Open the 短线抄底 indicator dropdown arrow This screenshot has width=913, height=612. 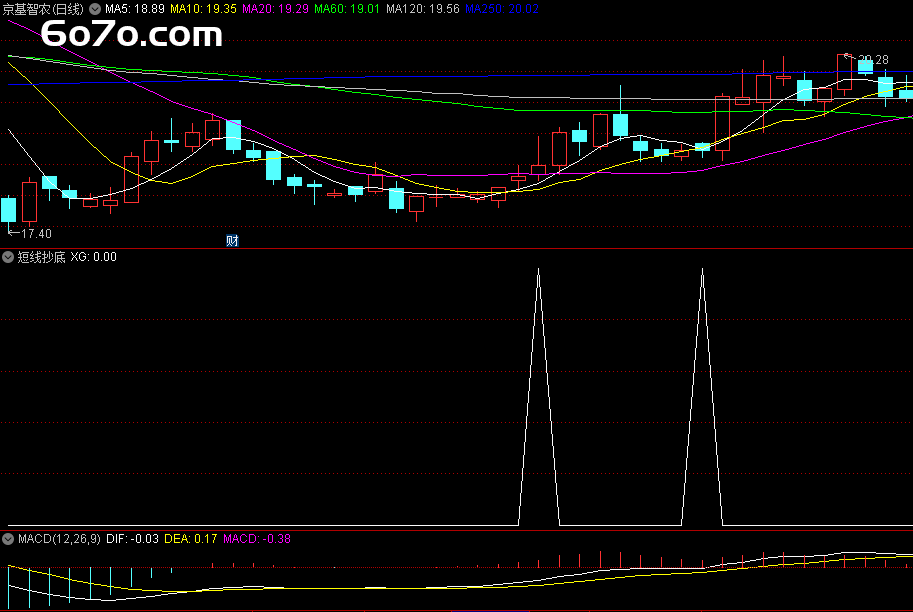pos(8,257)
